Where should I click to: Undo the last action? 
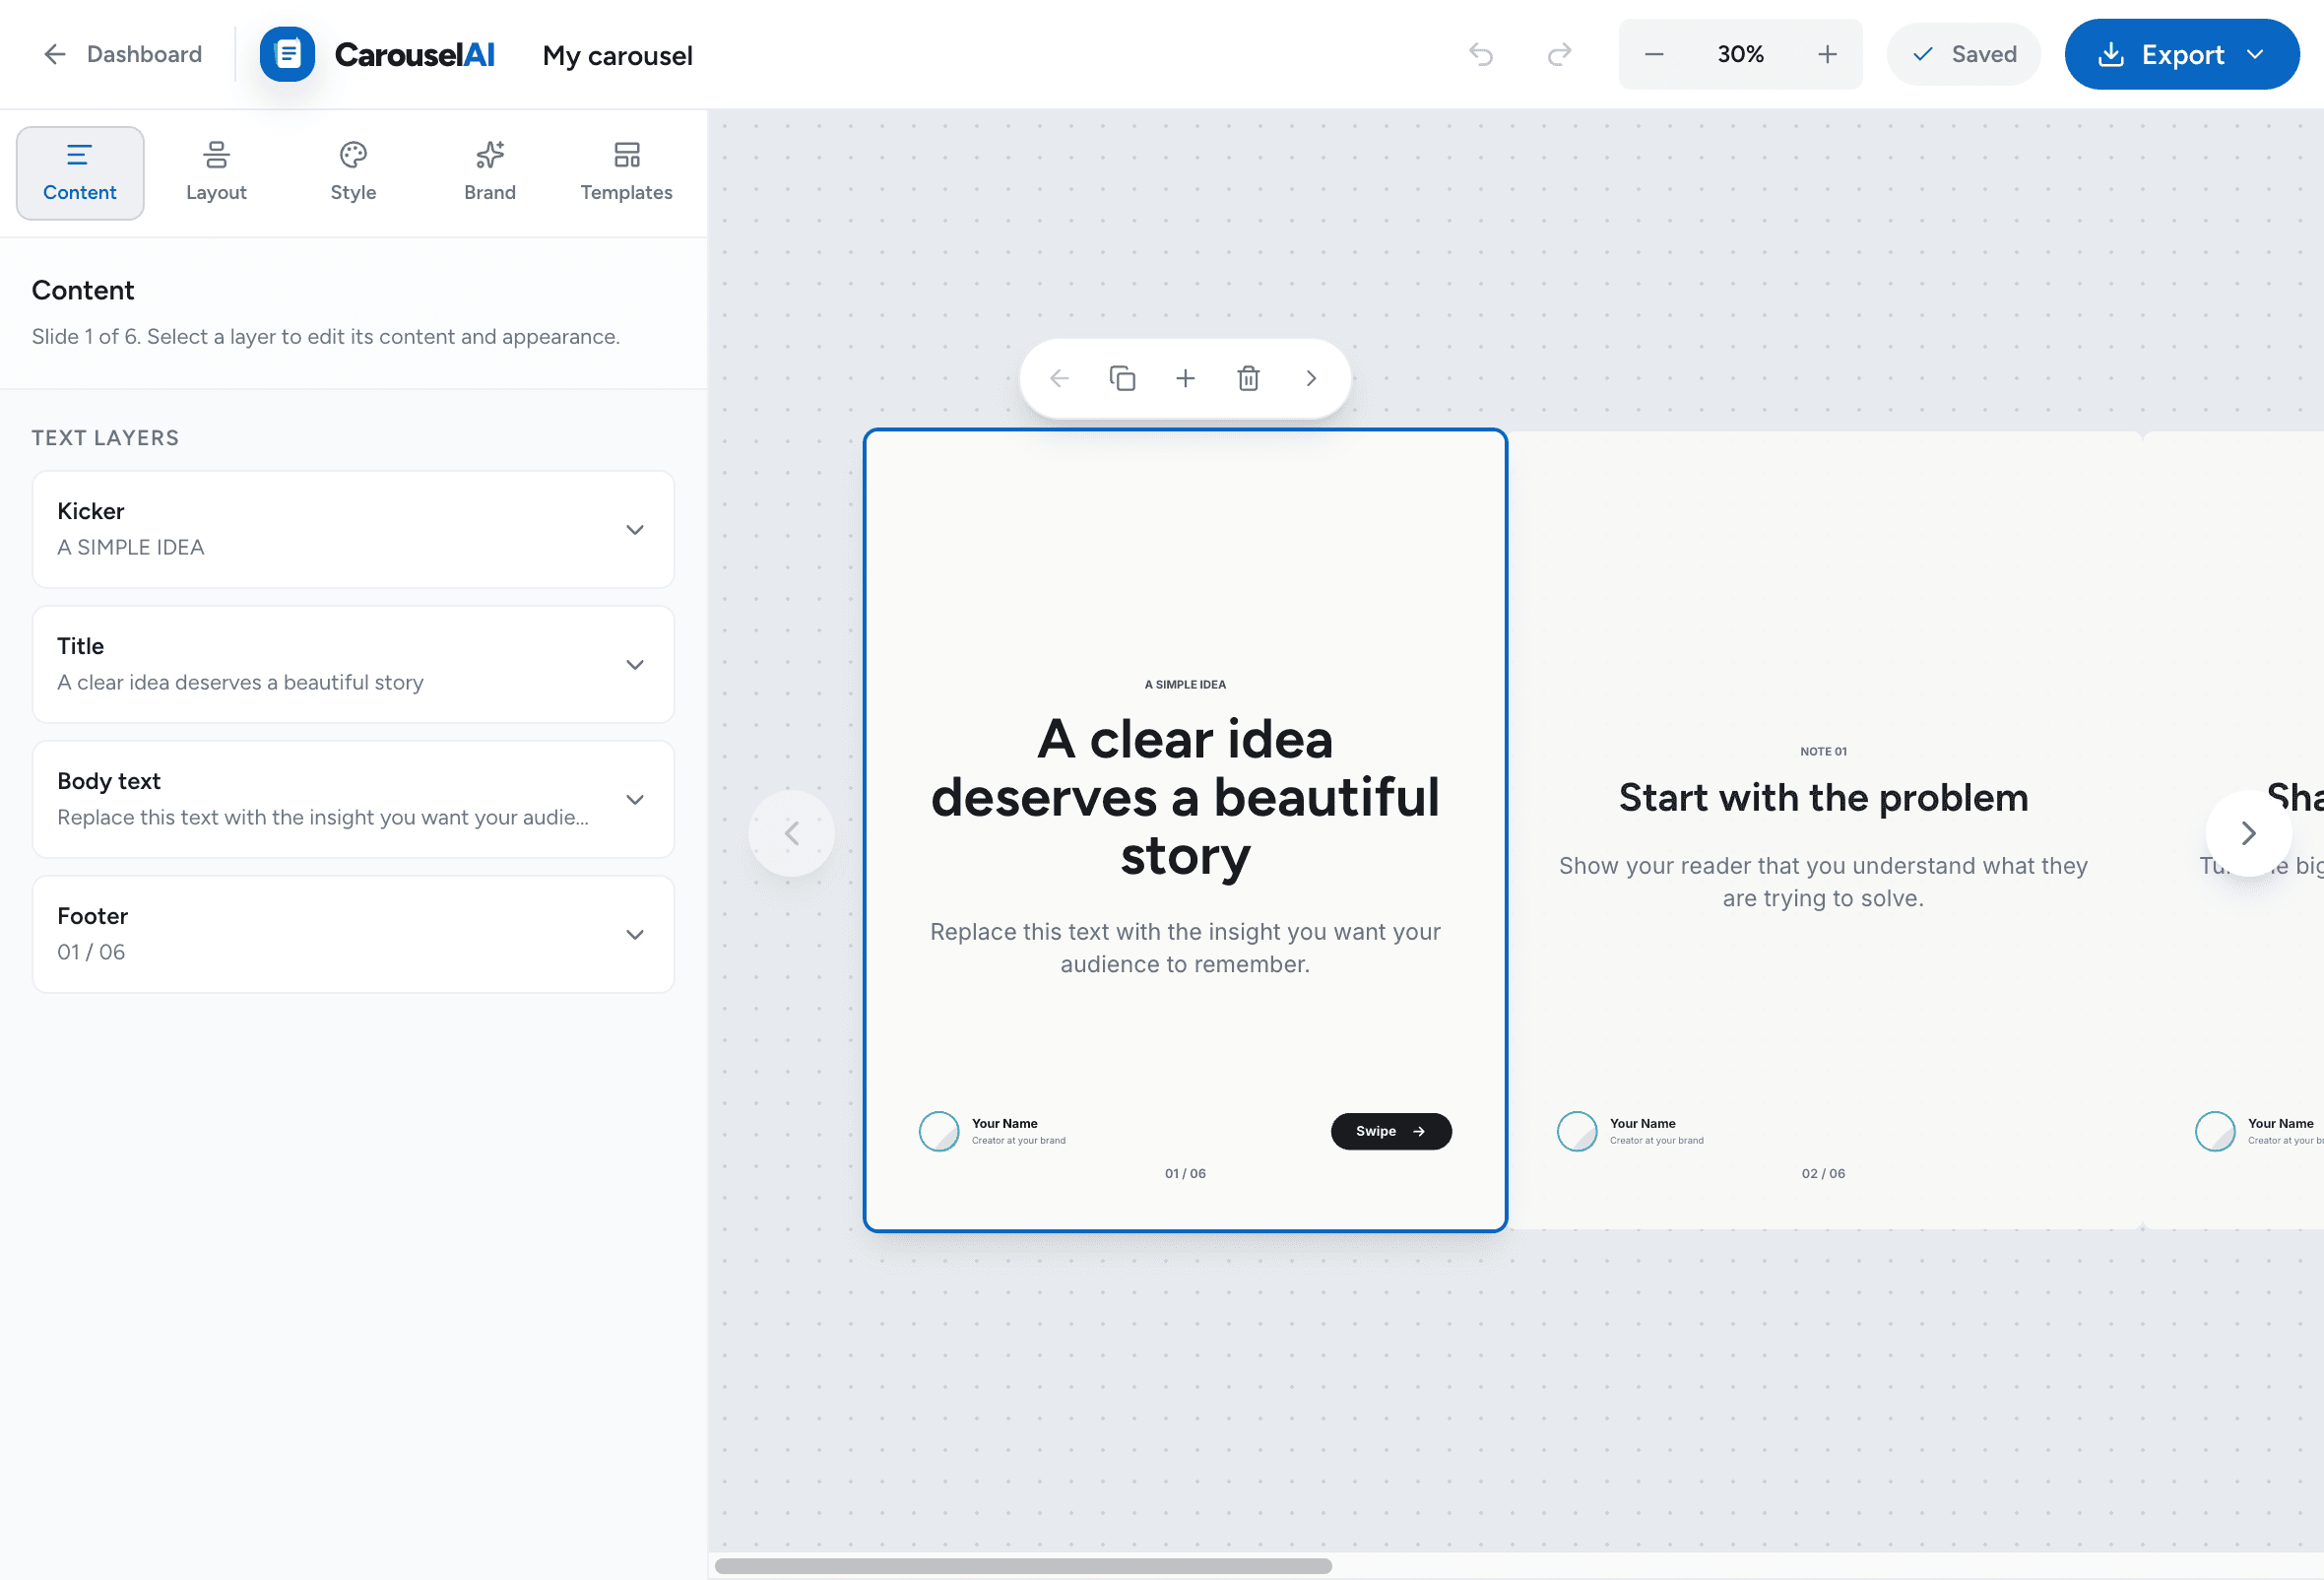(x=1481, y=54)
